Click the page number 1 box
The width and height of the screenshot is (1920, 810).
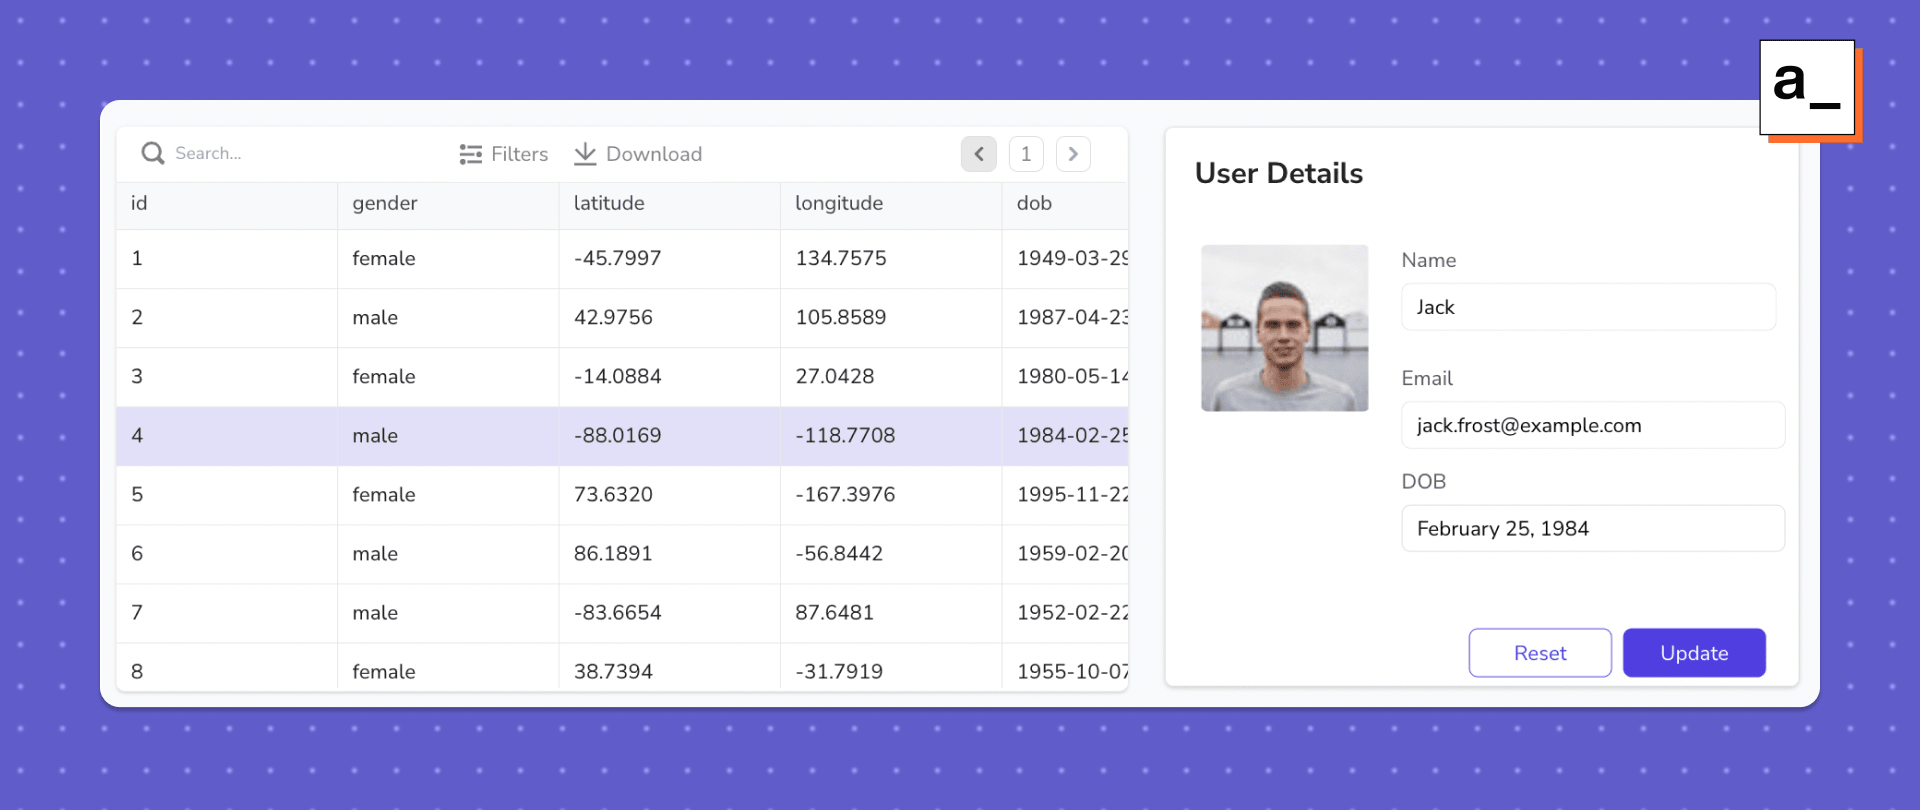coord(1026,154)
